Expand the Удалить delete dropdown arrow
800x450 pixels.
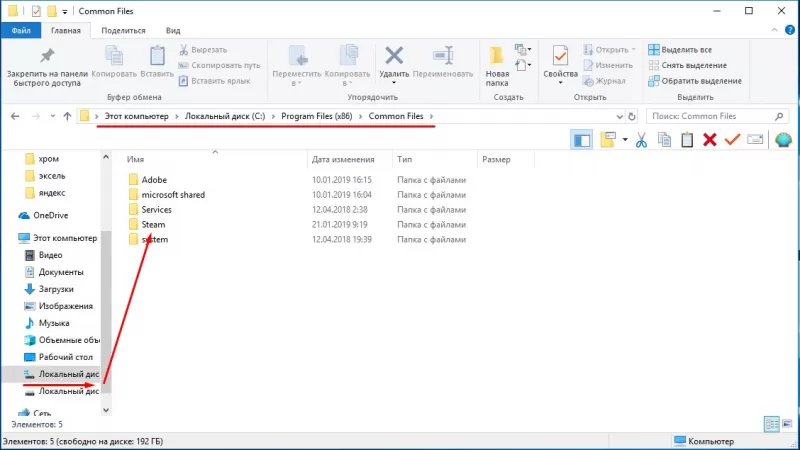click(x=394, y=83)
